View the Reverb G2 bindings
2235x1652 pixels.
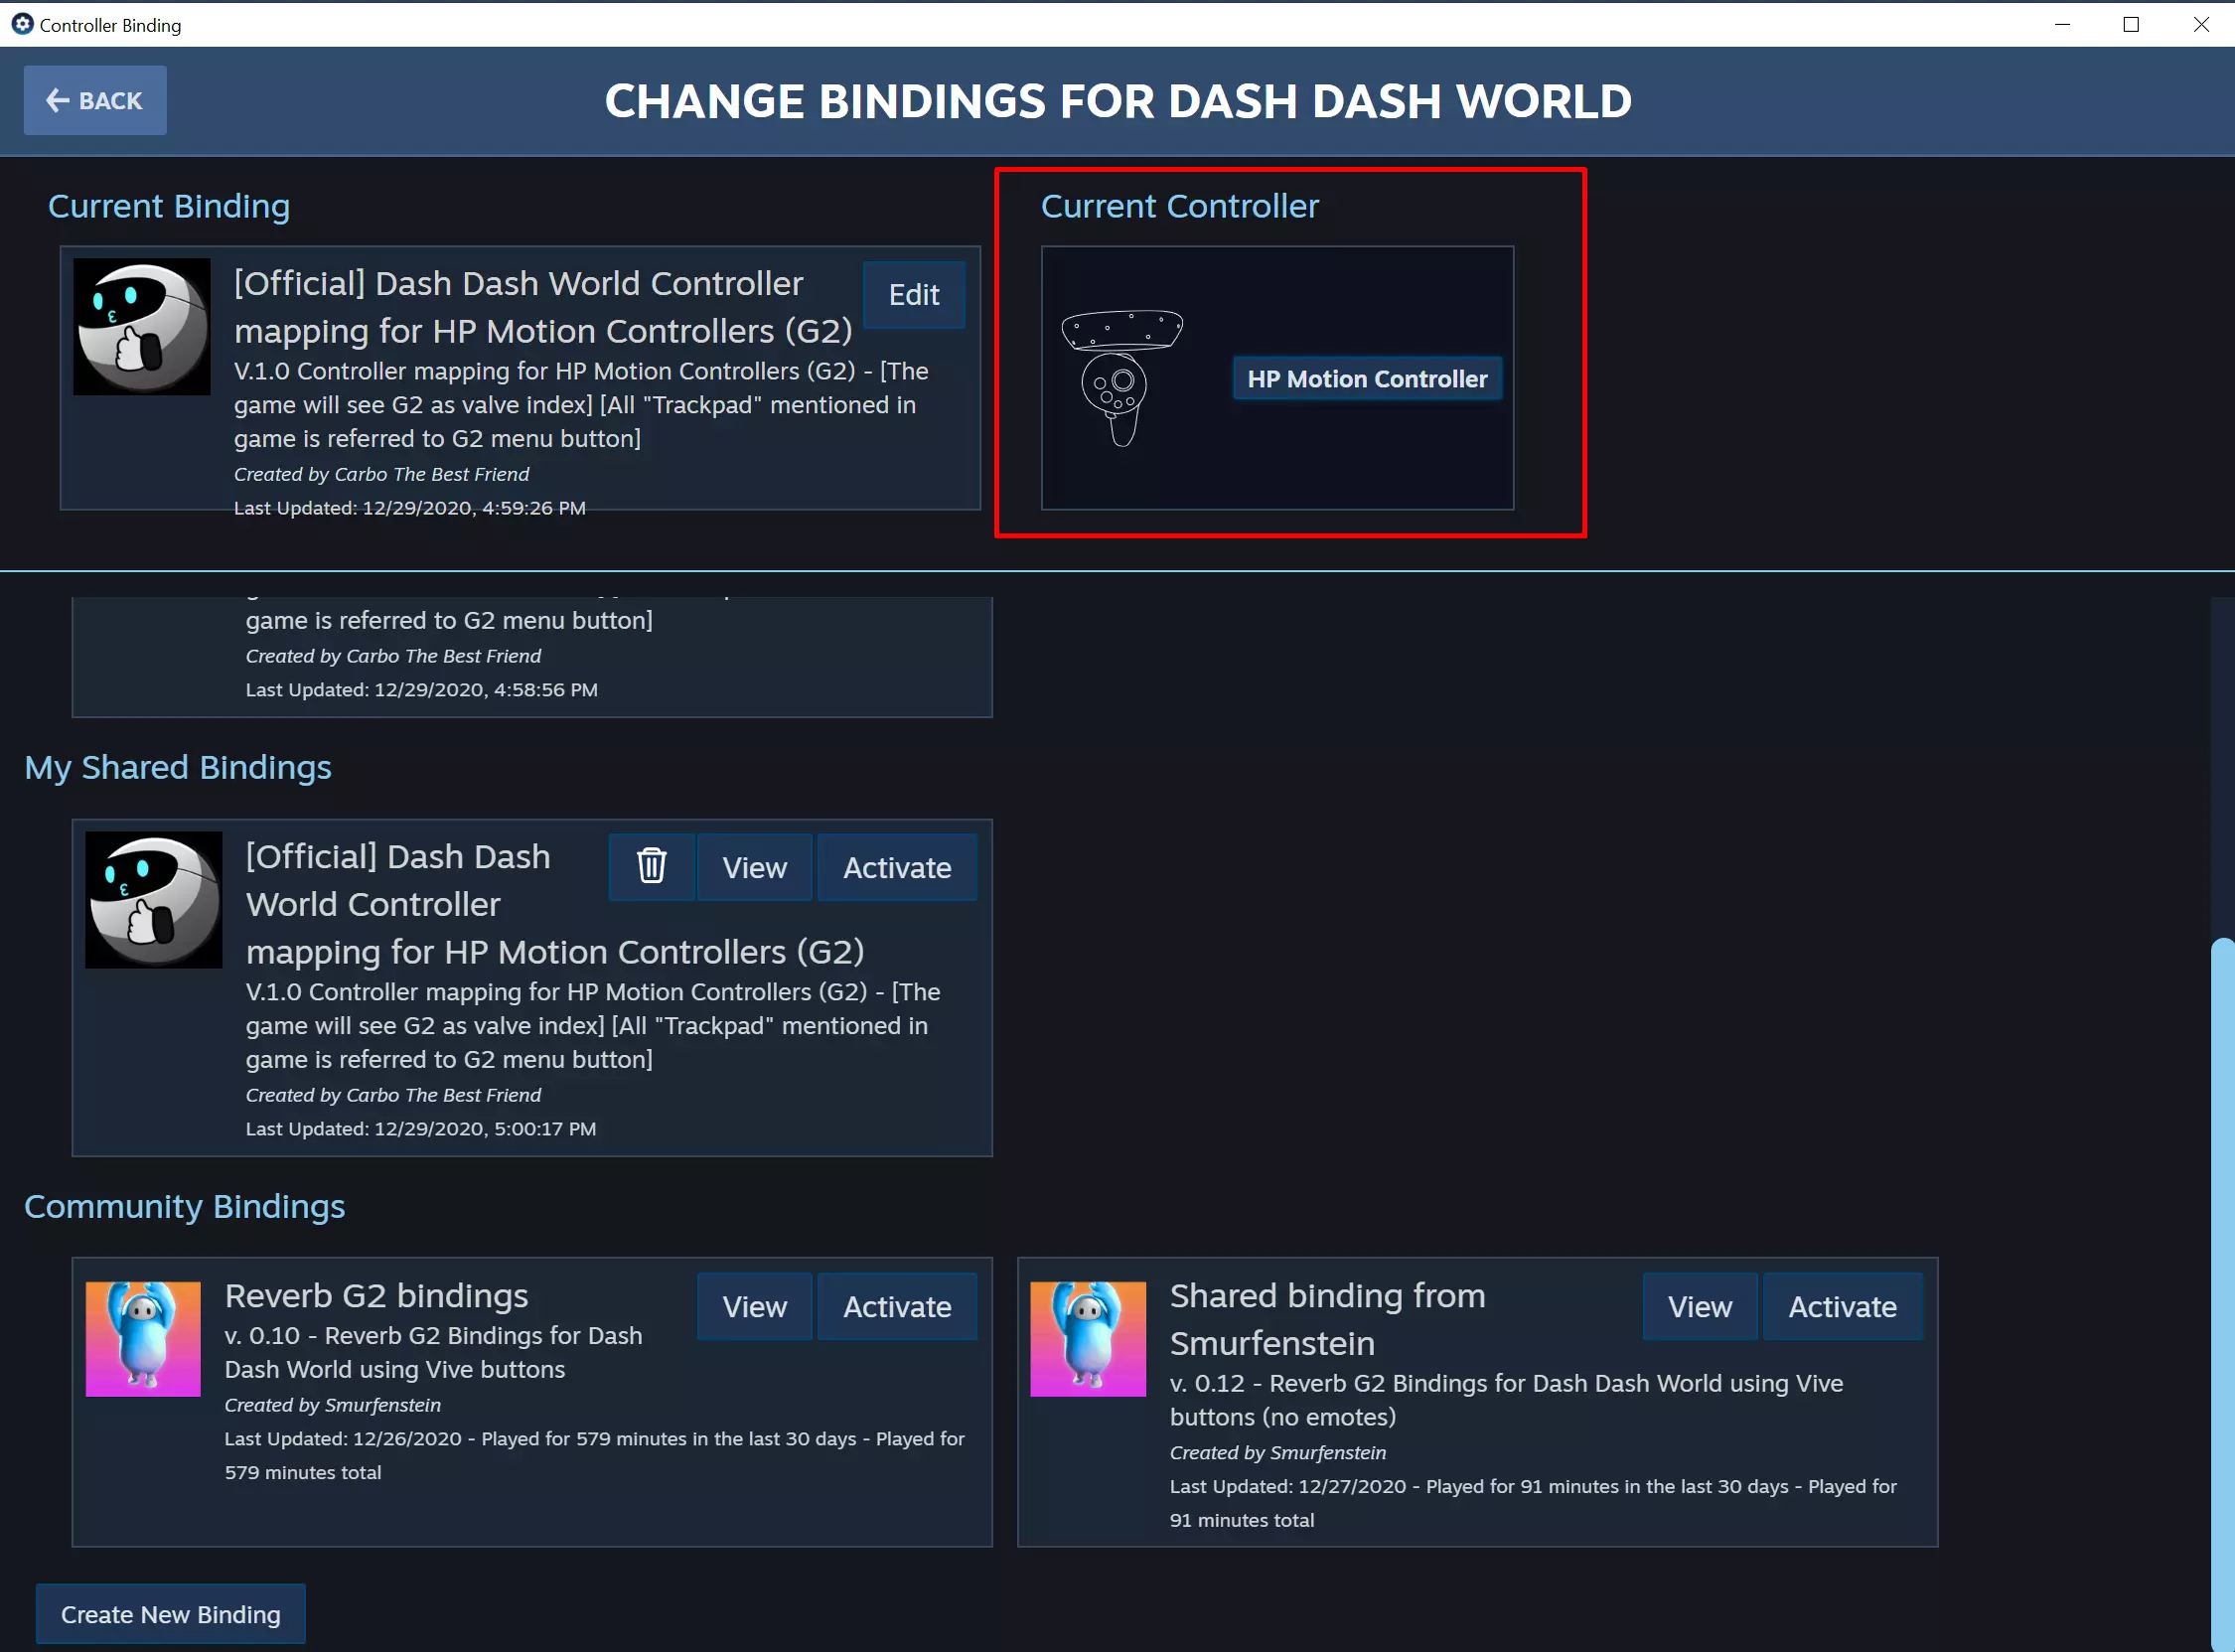(754, 1306)
